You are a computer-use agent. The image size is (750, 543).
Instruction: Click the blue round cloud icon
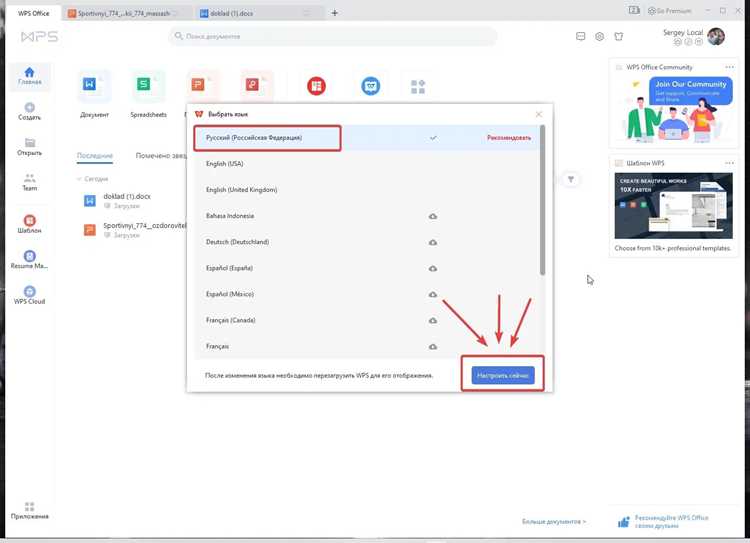[x=371, y=86]
